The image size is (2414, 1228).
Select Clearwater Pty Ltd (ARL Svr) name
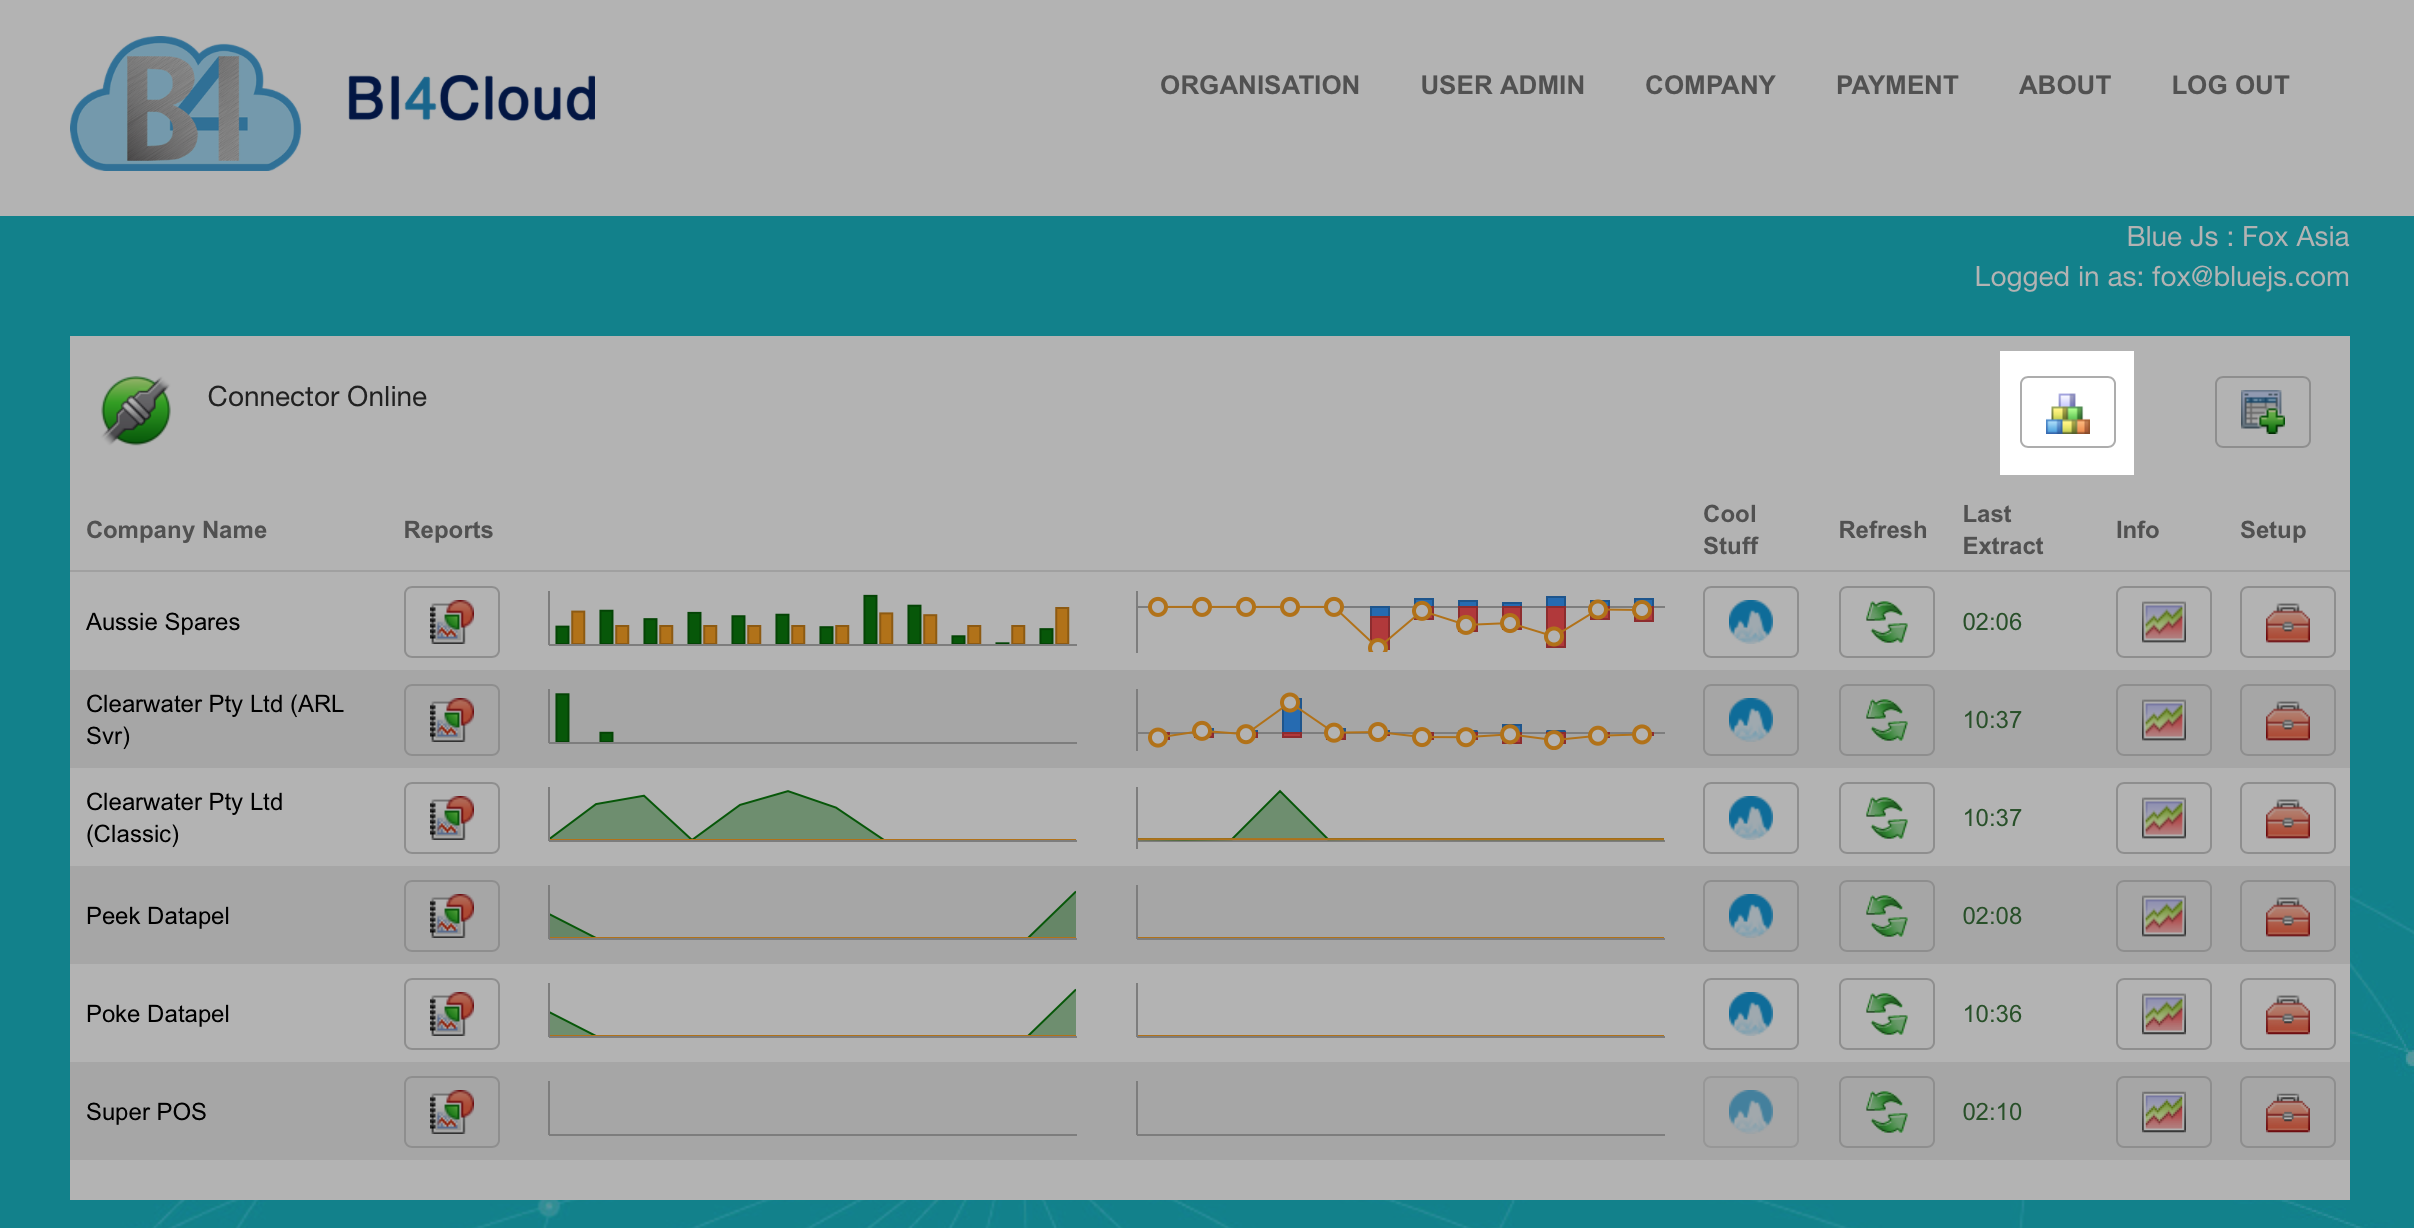215,720
